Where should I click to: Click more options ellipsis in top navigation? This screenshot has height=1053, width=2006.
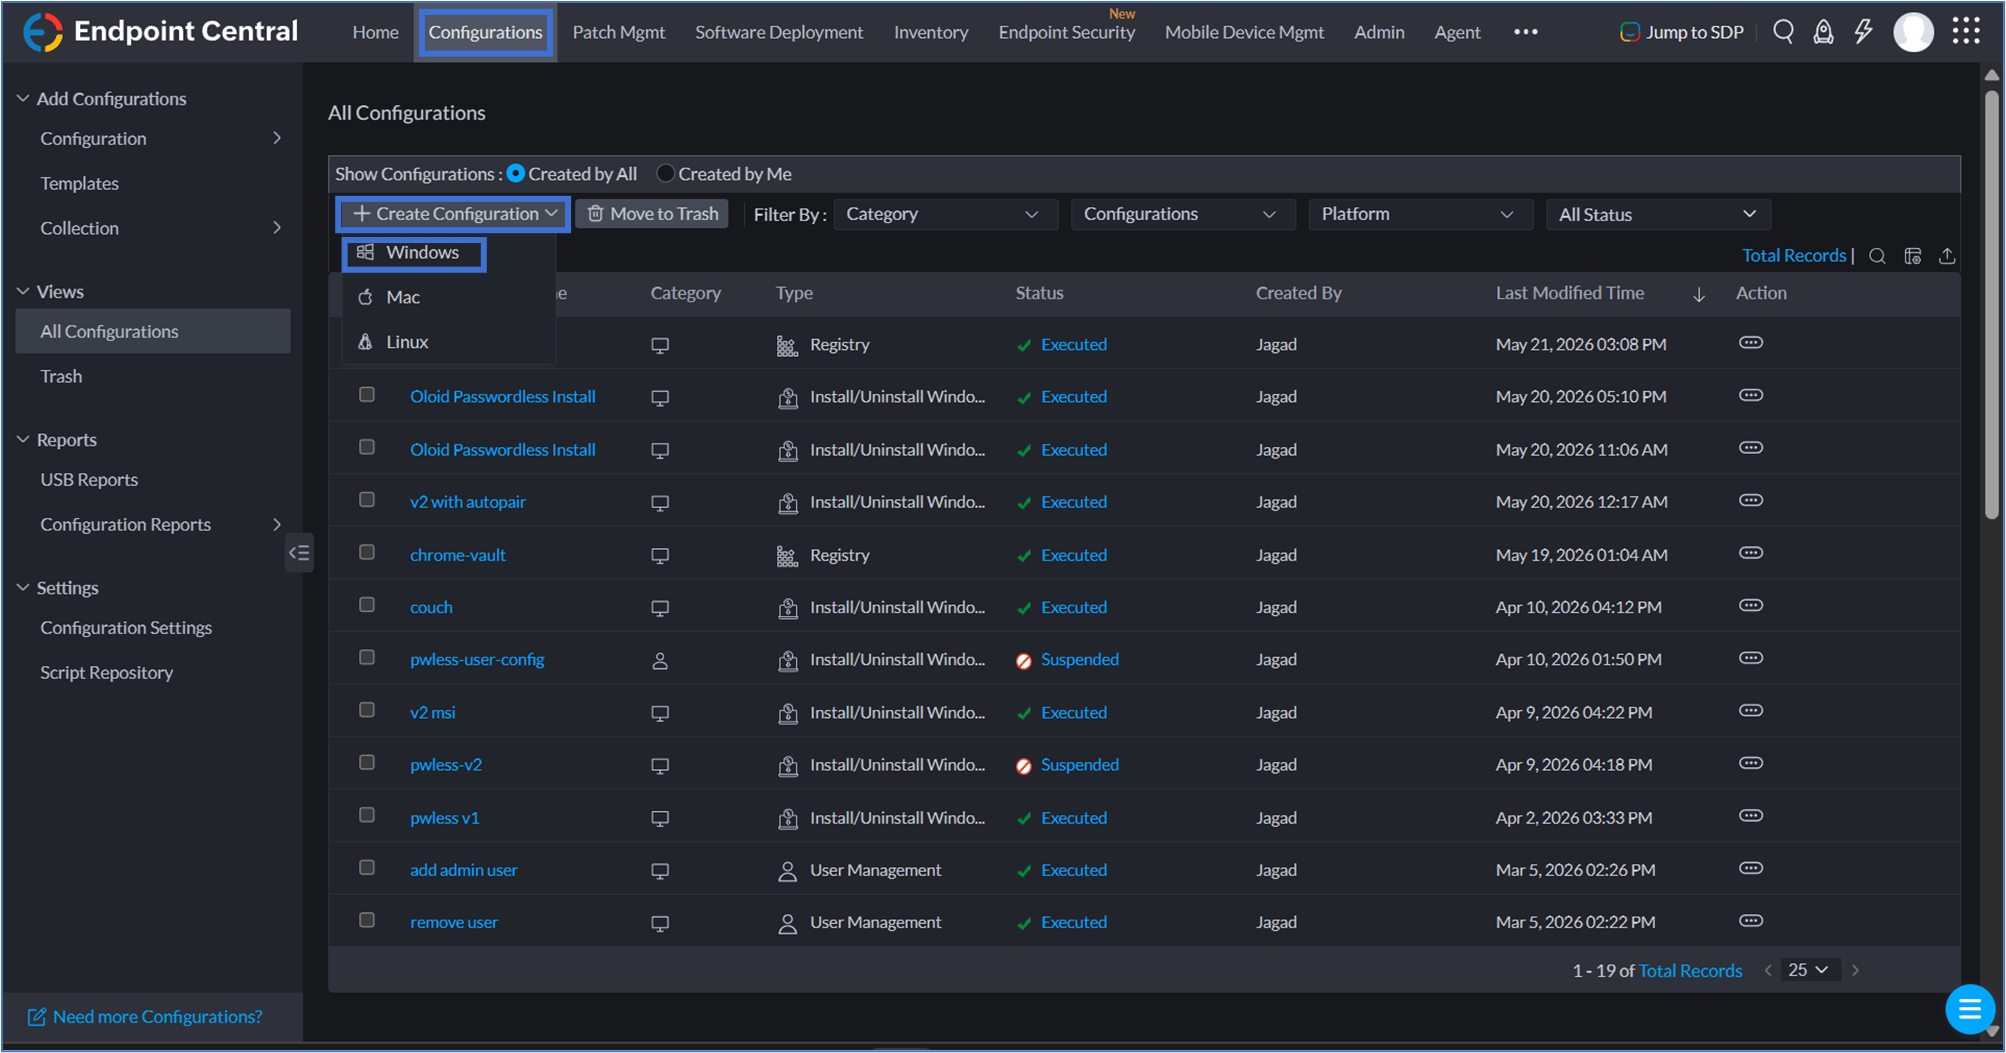[1525, 32]
